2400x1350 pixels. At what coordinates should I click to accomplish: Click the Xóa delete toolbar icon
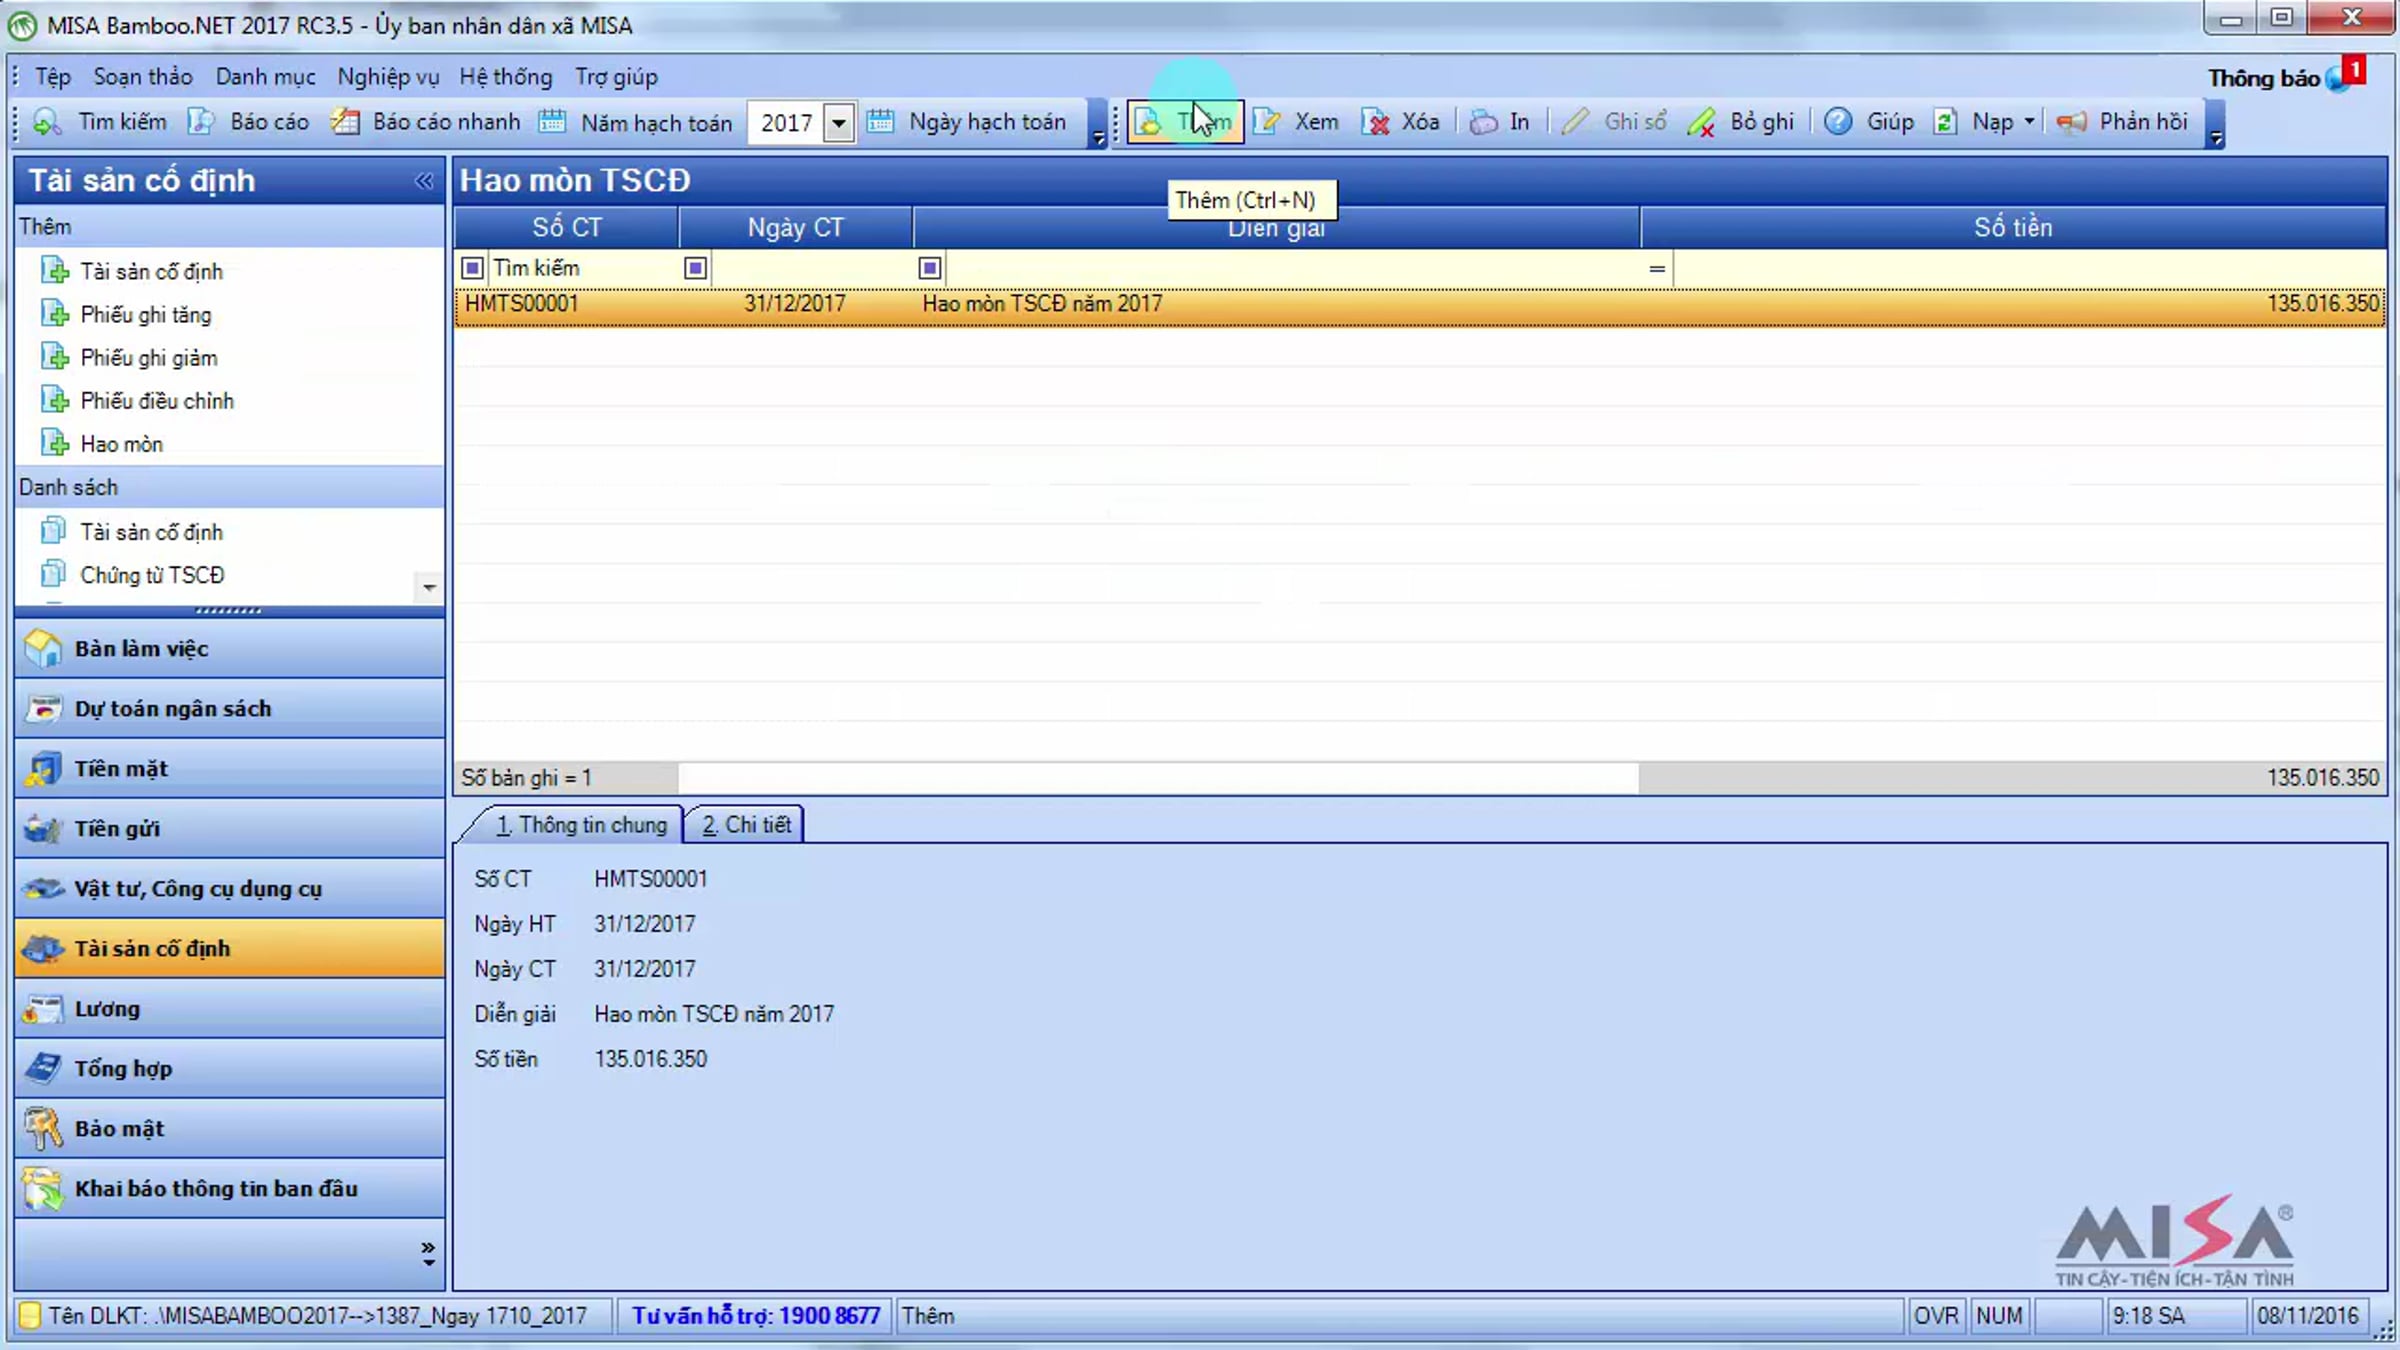pos(1376,122)
